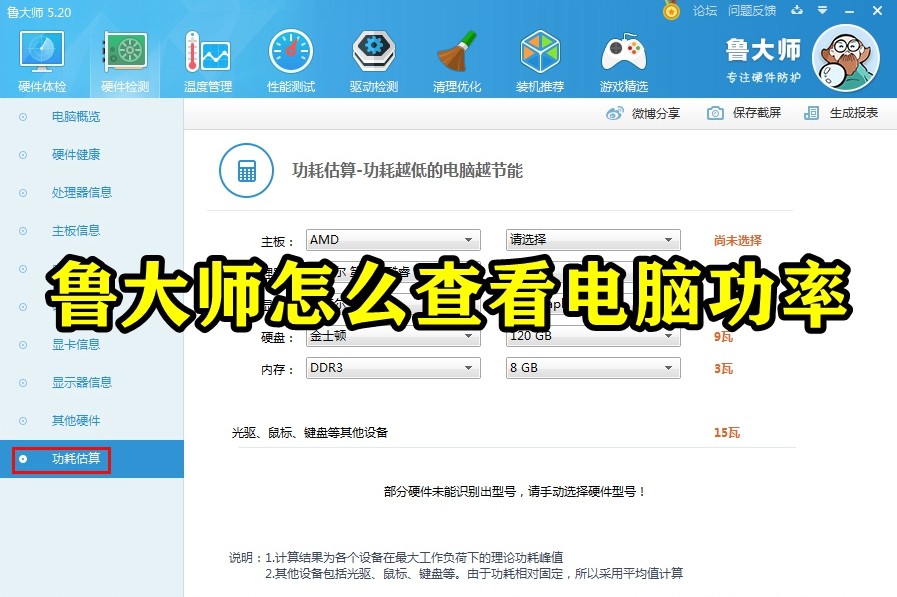Open 游戏精选 gamepad icon
Viewport: 897px width, 597px height.
point(624,53)
